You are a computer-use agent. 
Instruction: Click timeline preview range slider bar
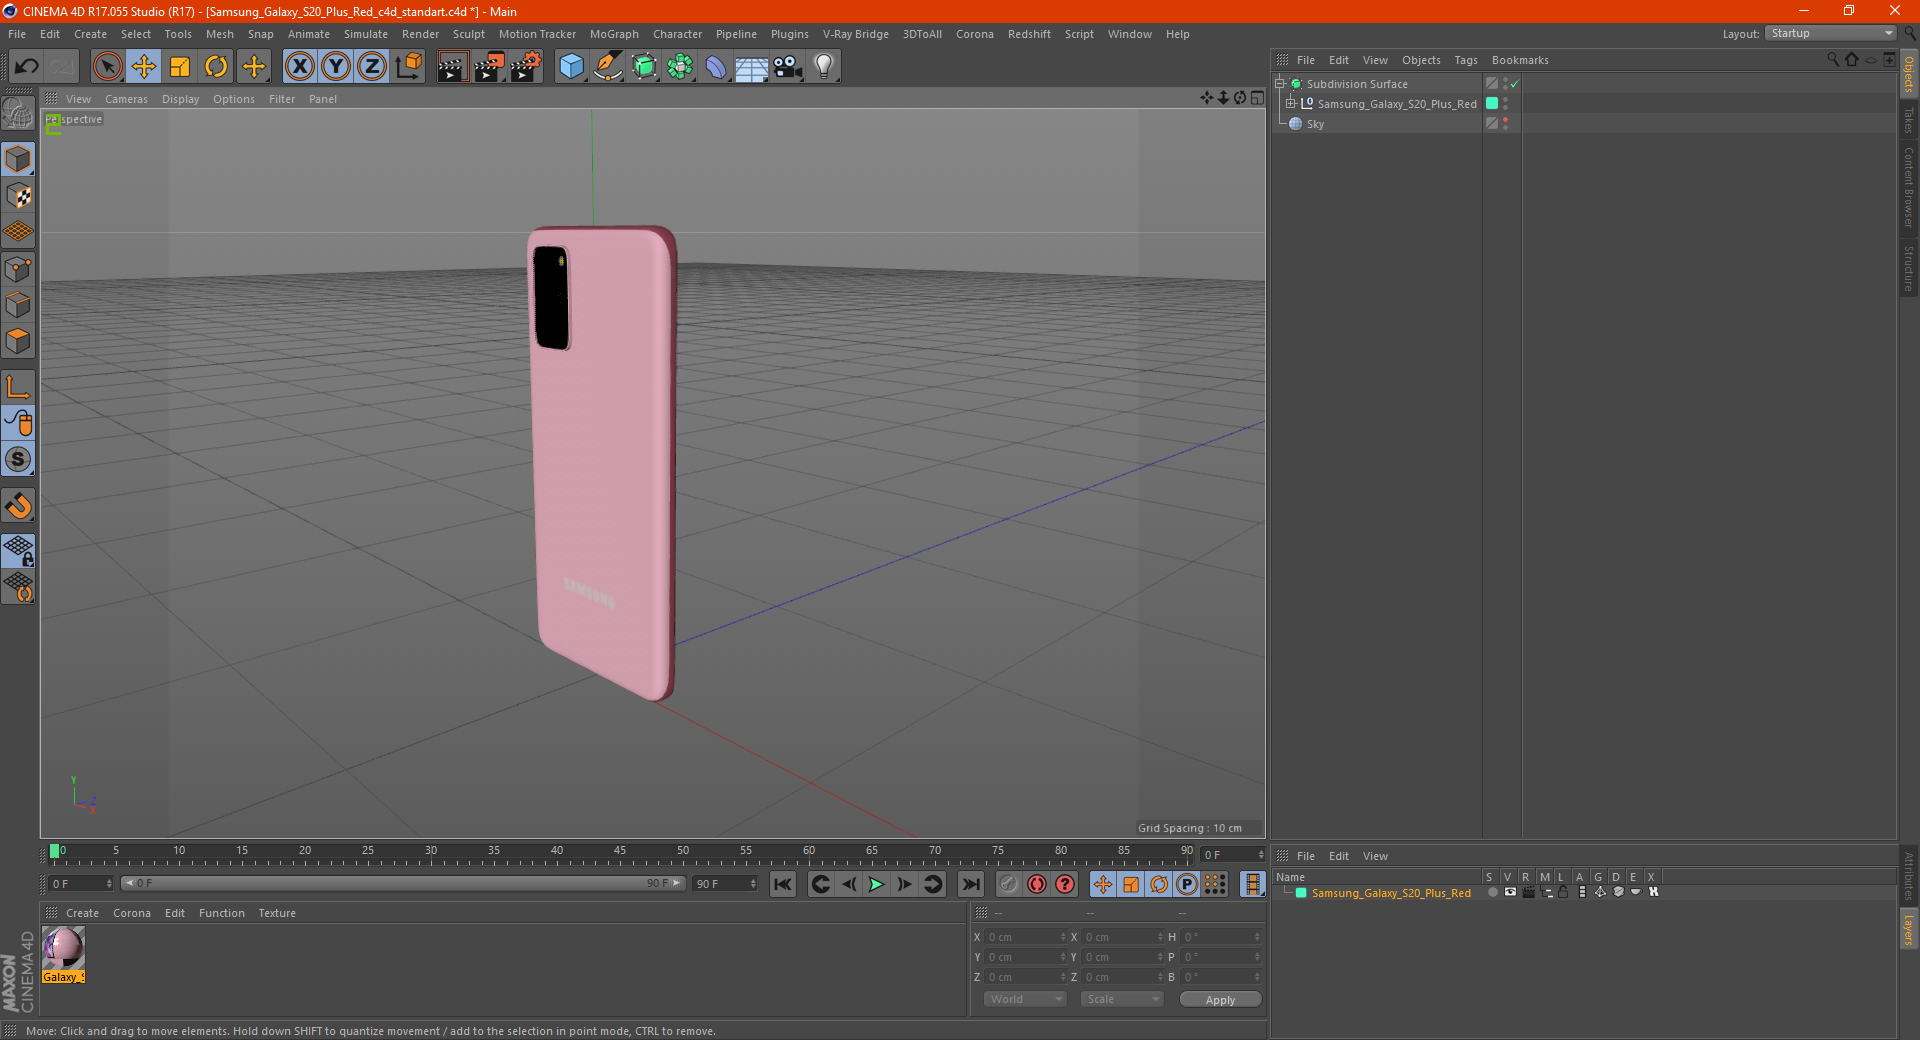coord(404,883)
